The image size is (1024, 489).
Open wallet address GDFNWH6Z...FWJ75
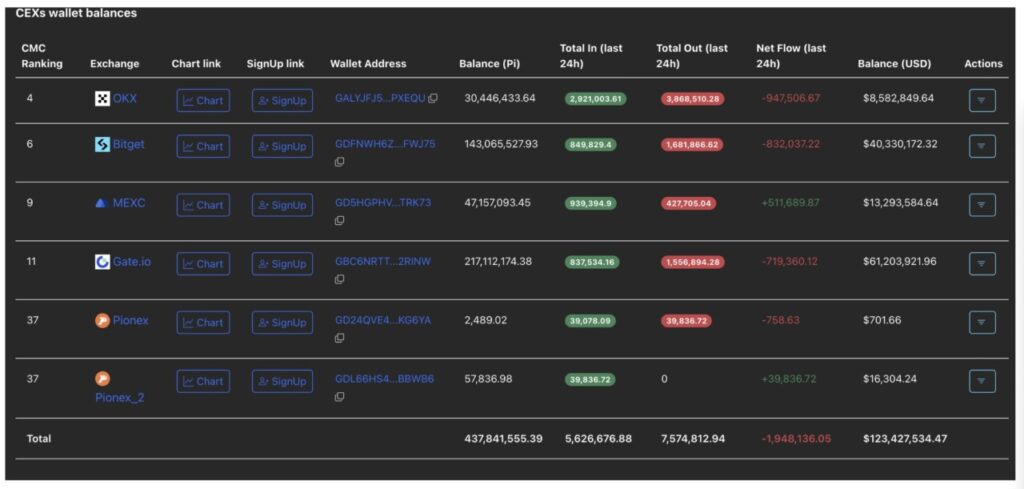[385, 144]
